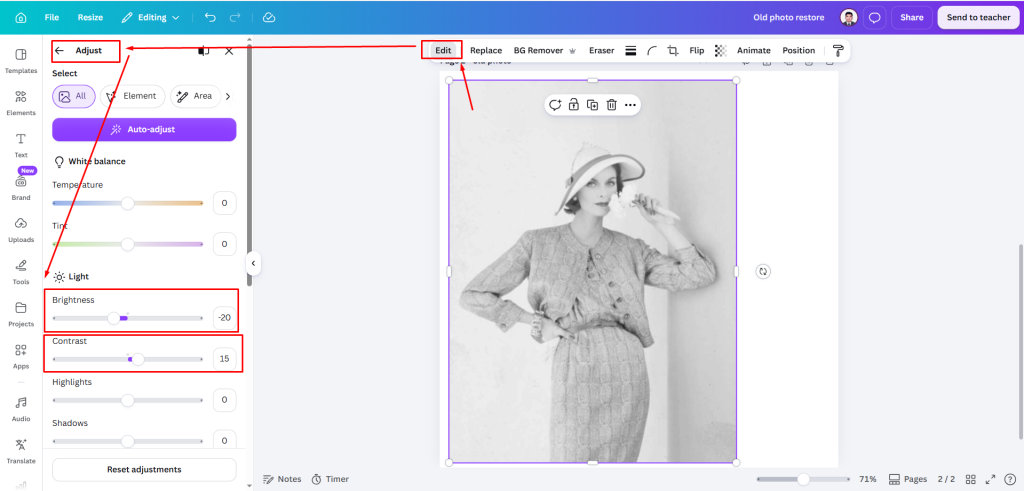
Task: Select the Crop tool icon
Action: 673,50
